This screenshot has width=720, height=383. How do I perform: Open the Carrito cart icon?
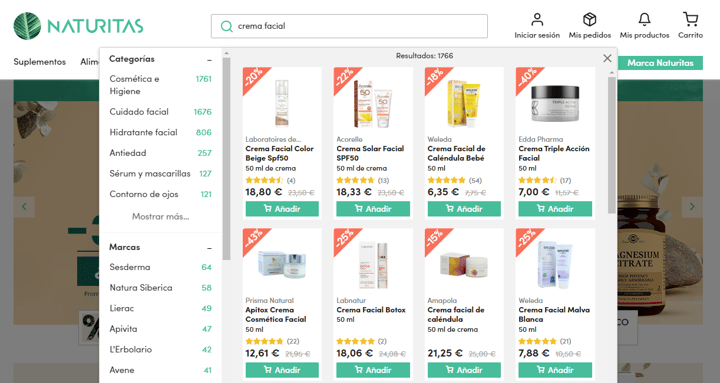pos(690,19)
